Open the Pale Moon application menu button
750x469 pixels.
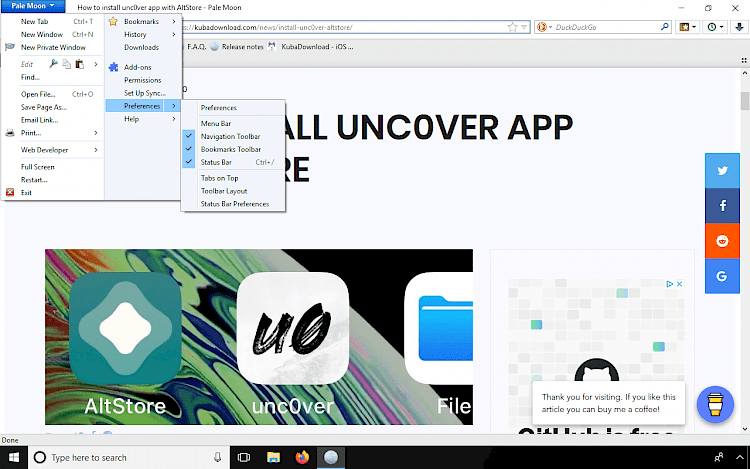pyautogui.click(x=33, y=6)
